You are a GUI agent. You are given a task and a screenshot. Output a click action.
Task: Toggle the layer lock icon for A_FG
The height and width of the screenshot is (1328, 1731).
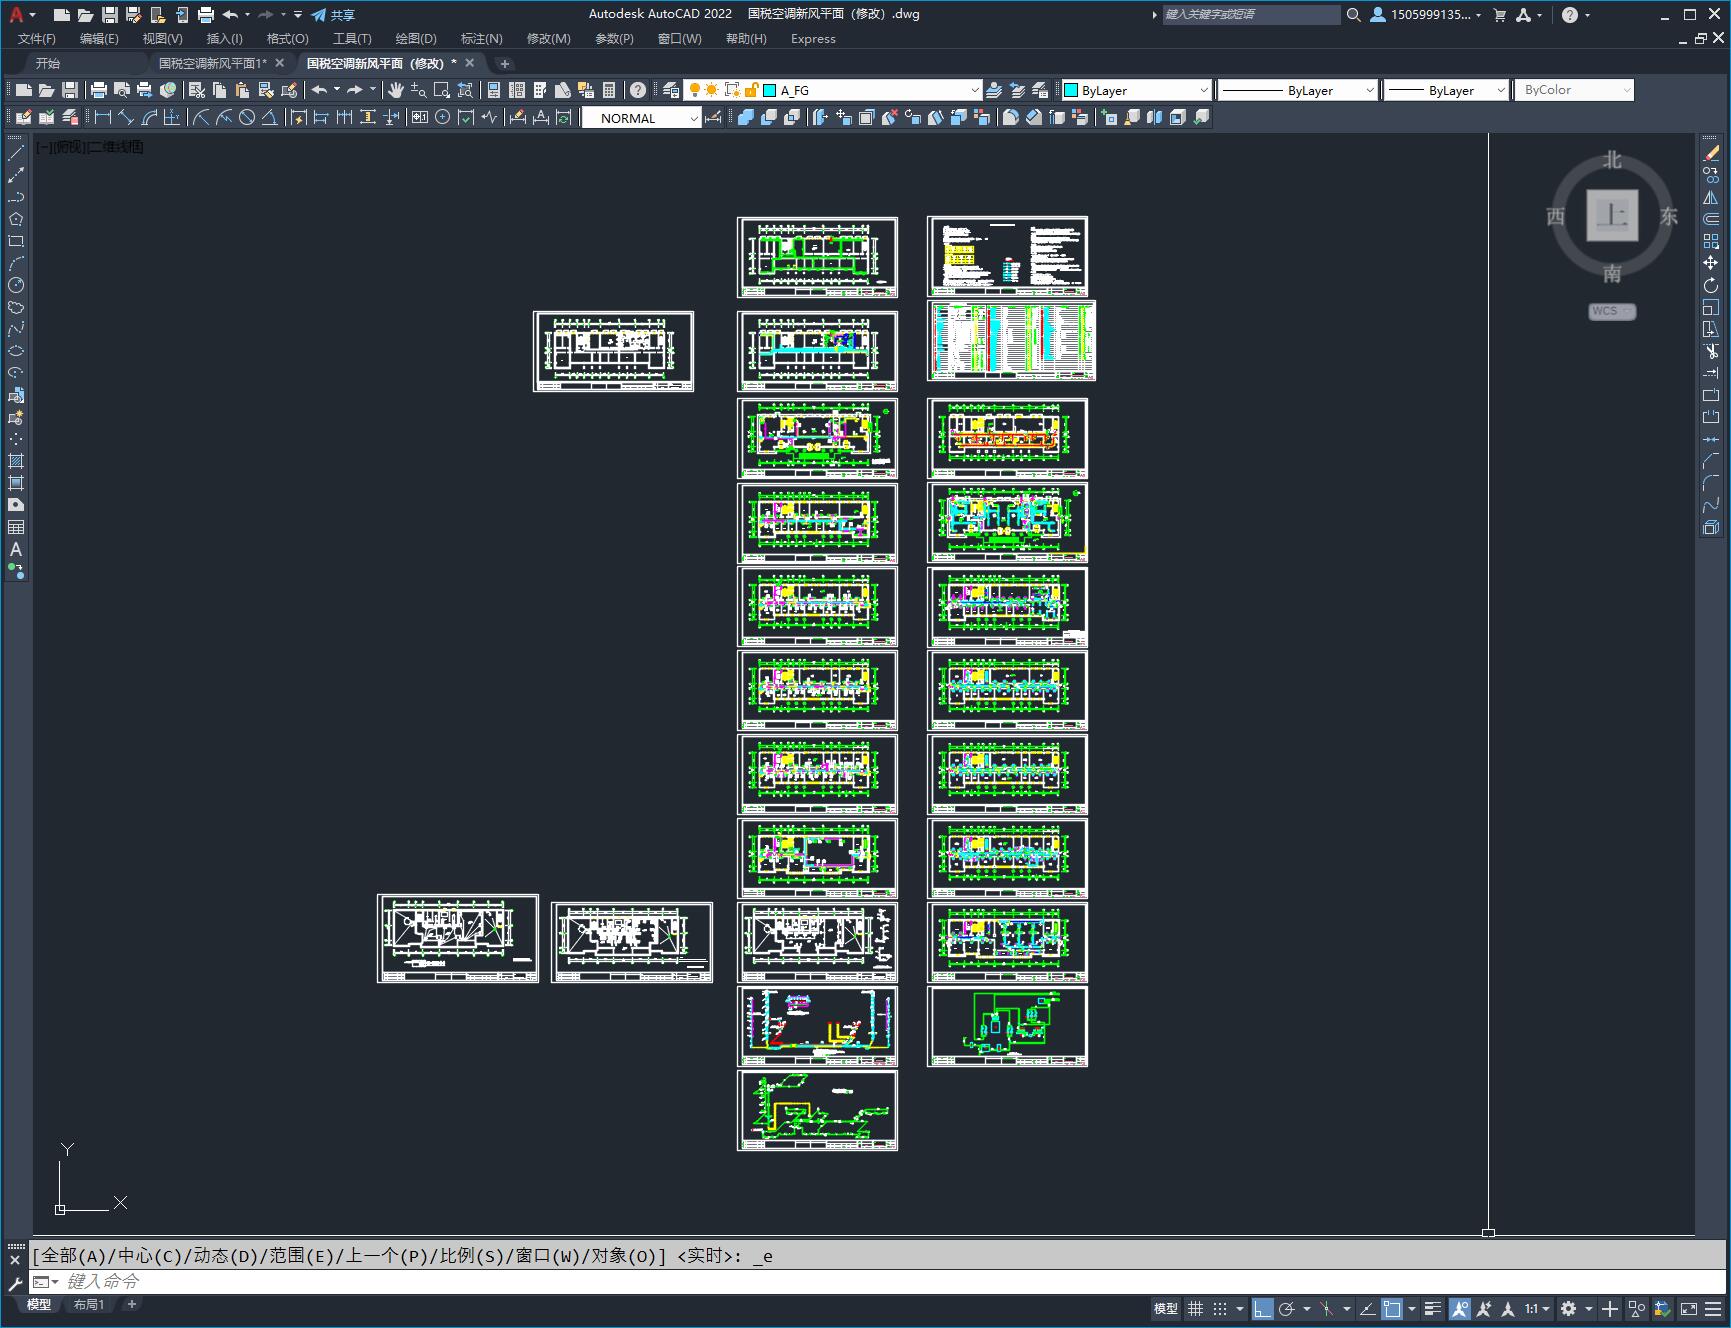pos(752,90)
